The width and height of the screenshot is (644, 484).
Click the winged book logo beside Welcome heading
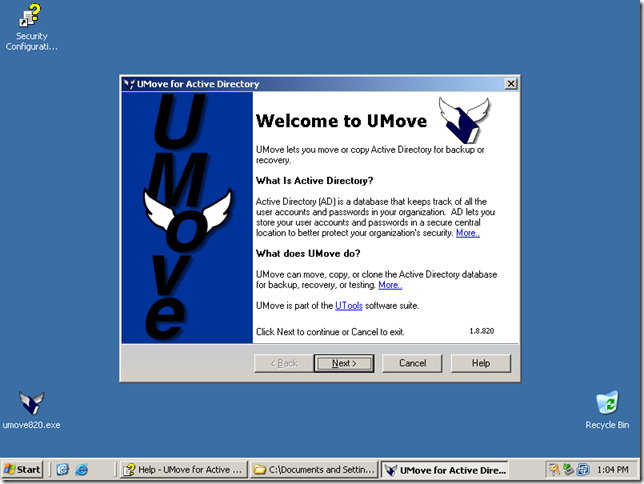pyautogui.click(x=465, y=120)
